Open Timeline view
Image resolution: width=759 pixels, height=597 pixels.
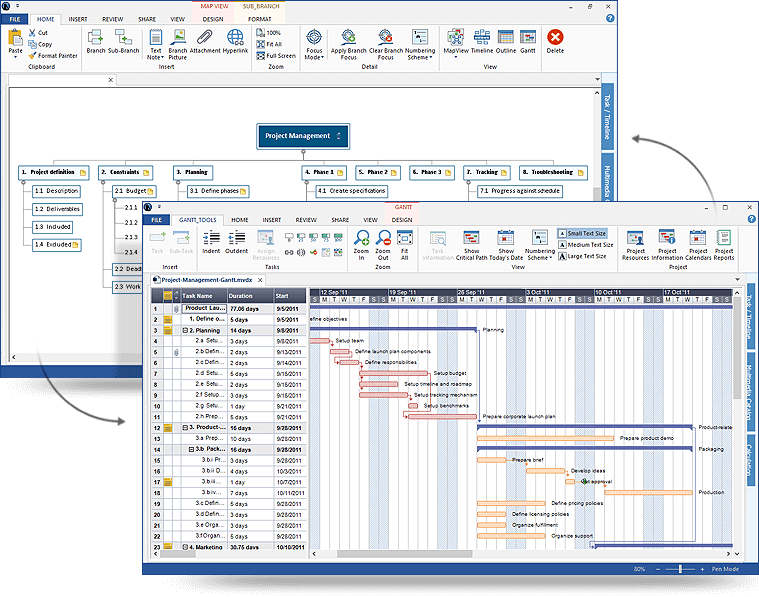coord(482,41)
